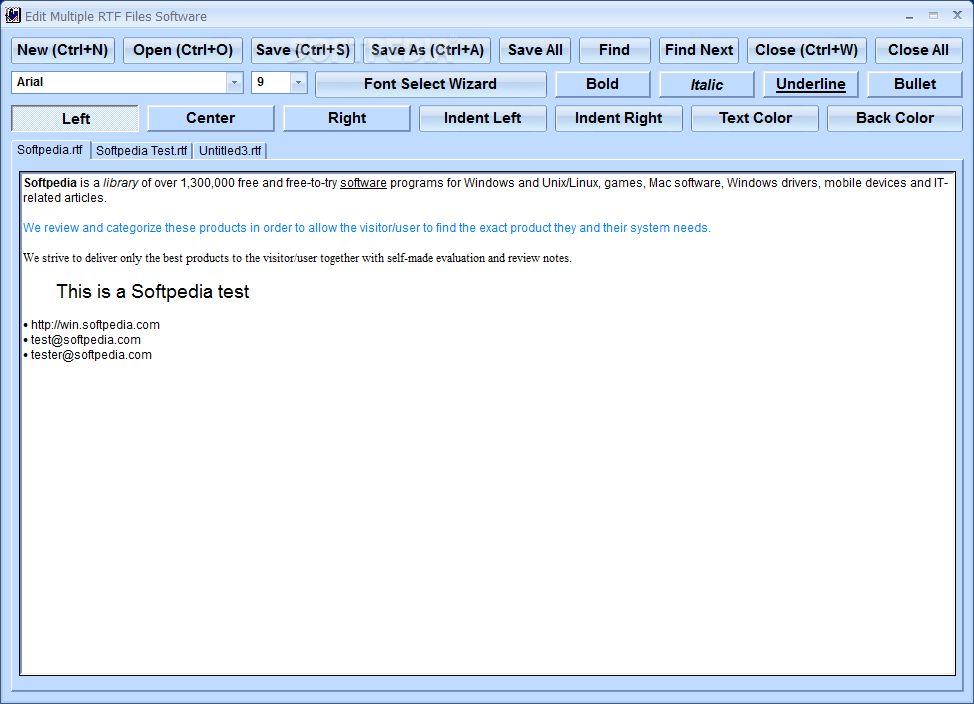Click the bold word "Softpedia" in the text
The width and height of the screenshot is (974, 704).
coord(50,183)
